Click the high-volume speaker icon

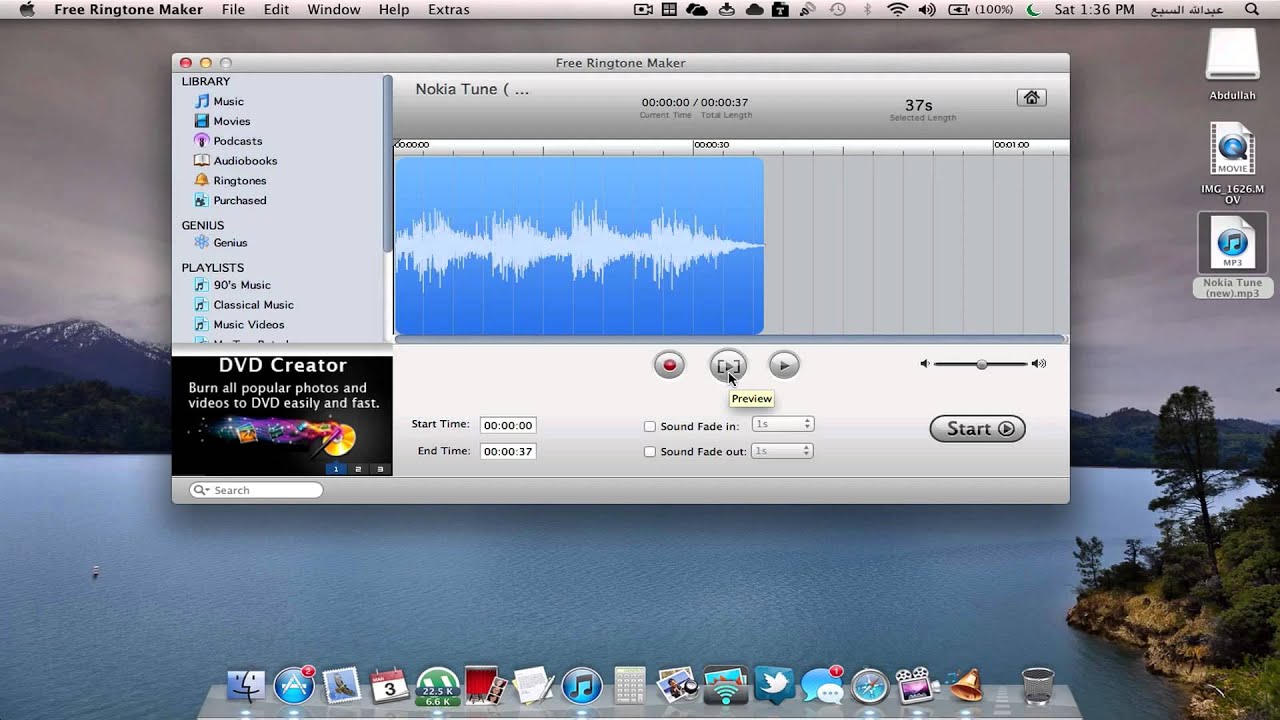pos(1039,364)
